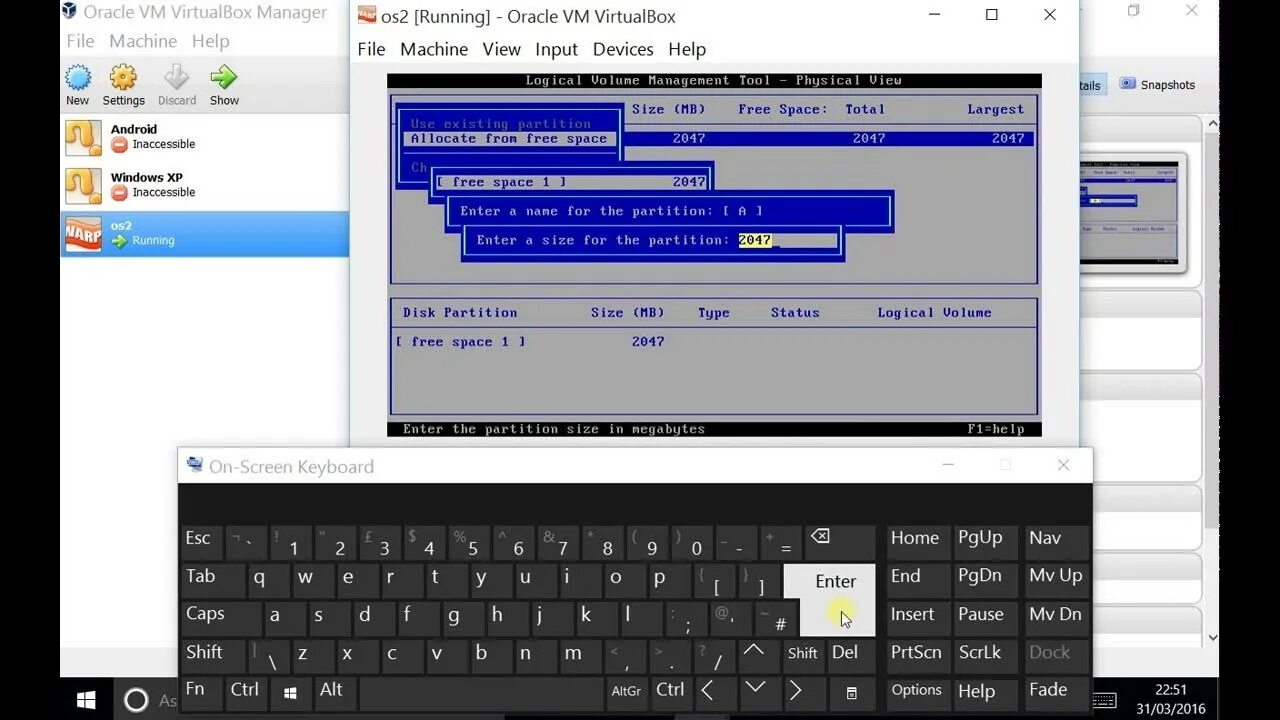
Task: Toggle ScrLk key on On-Screen Keyboard
Action: pyautogui.click(x=985, y=654)
